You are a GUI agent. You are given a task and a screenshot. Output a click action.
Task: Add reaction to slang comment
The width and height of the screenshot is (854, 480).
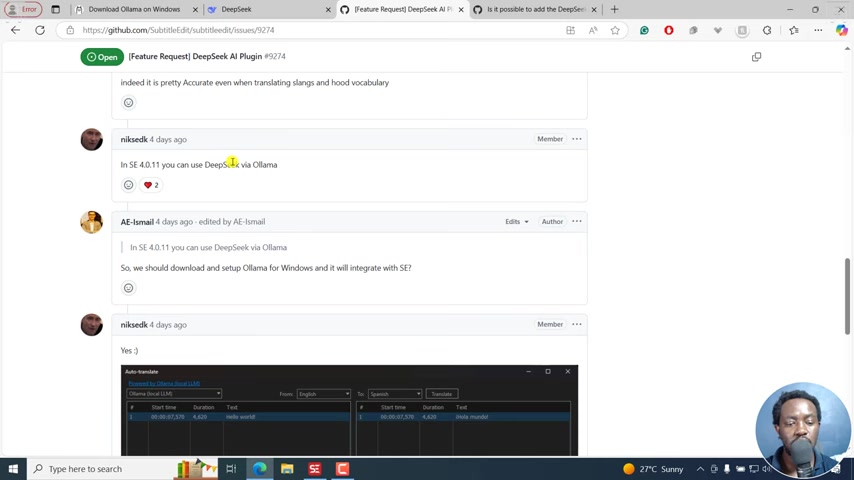pos(129,102)
